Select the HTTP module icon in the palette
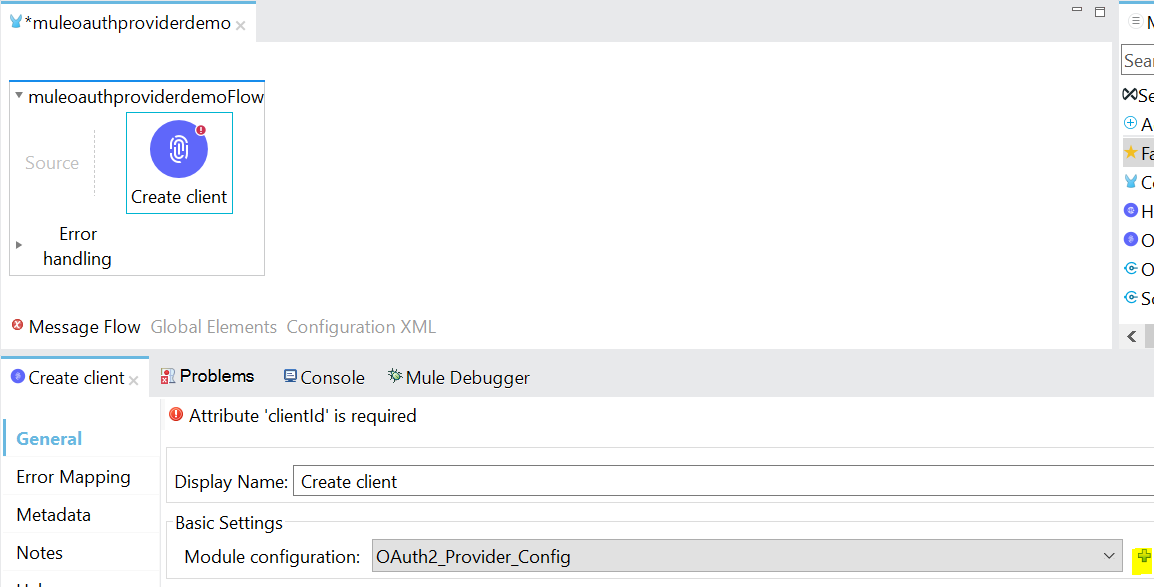 1131,210
